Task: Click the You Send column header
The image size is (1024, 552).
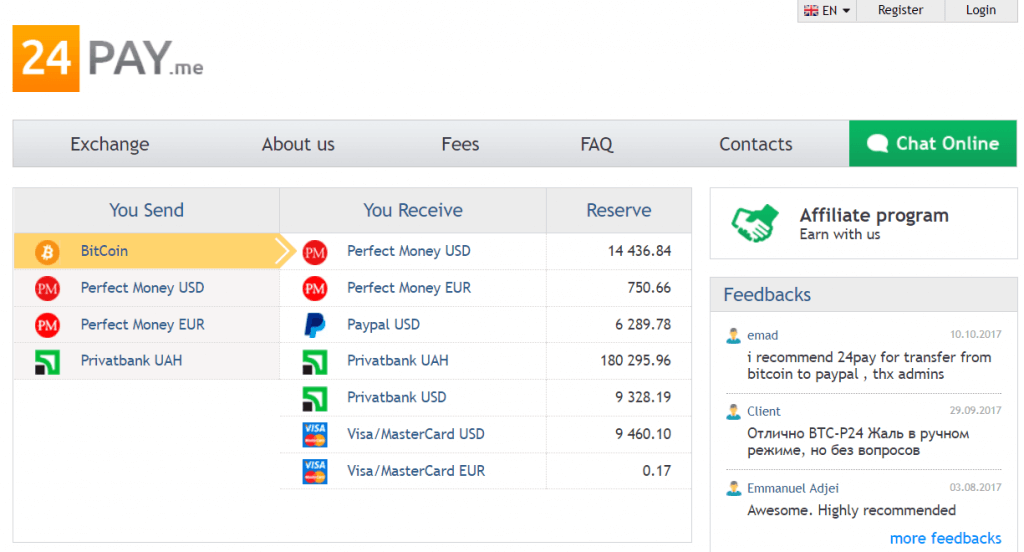Action: 146,210
